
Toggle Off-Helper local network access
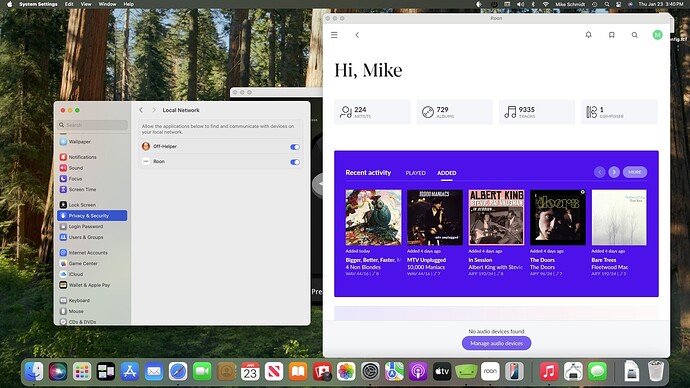[295, 147]
